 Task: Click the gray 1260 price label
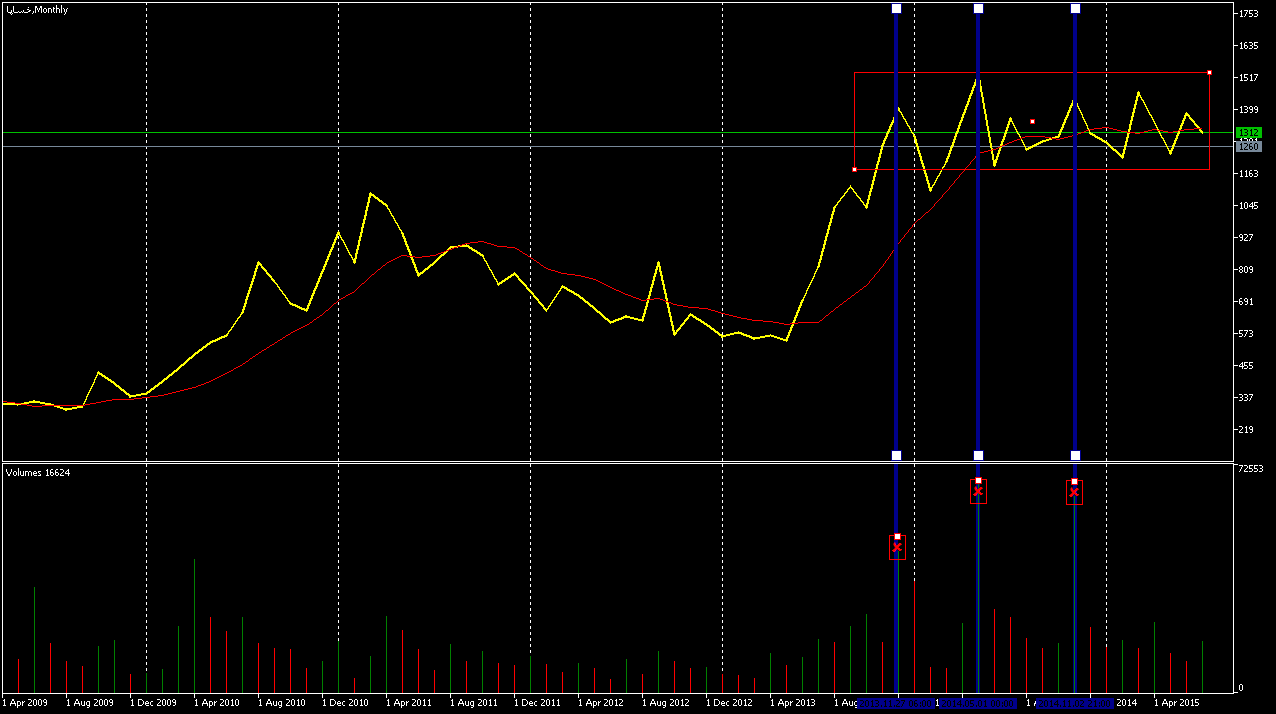1248,147
